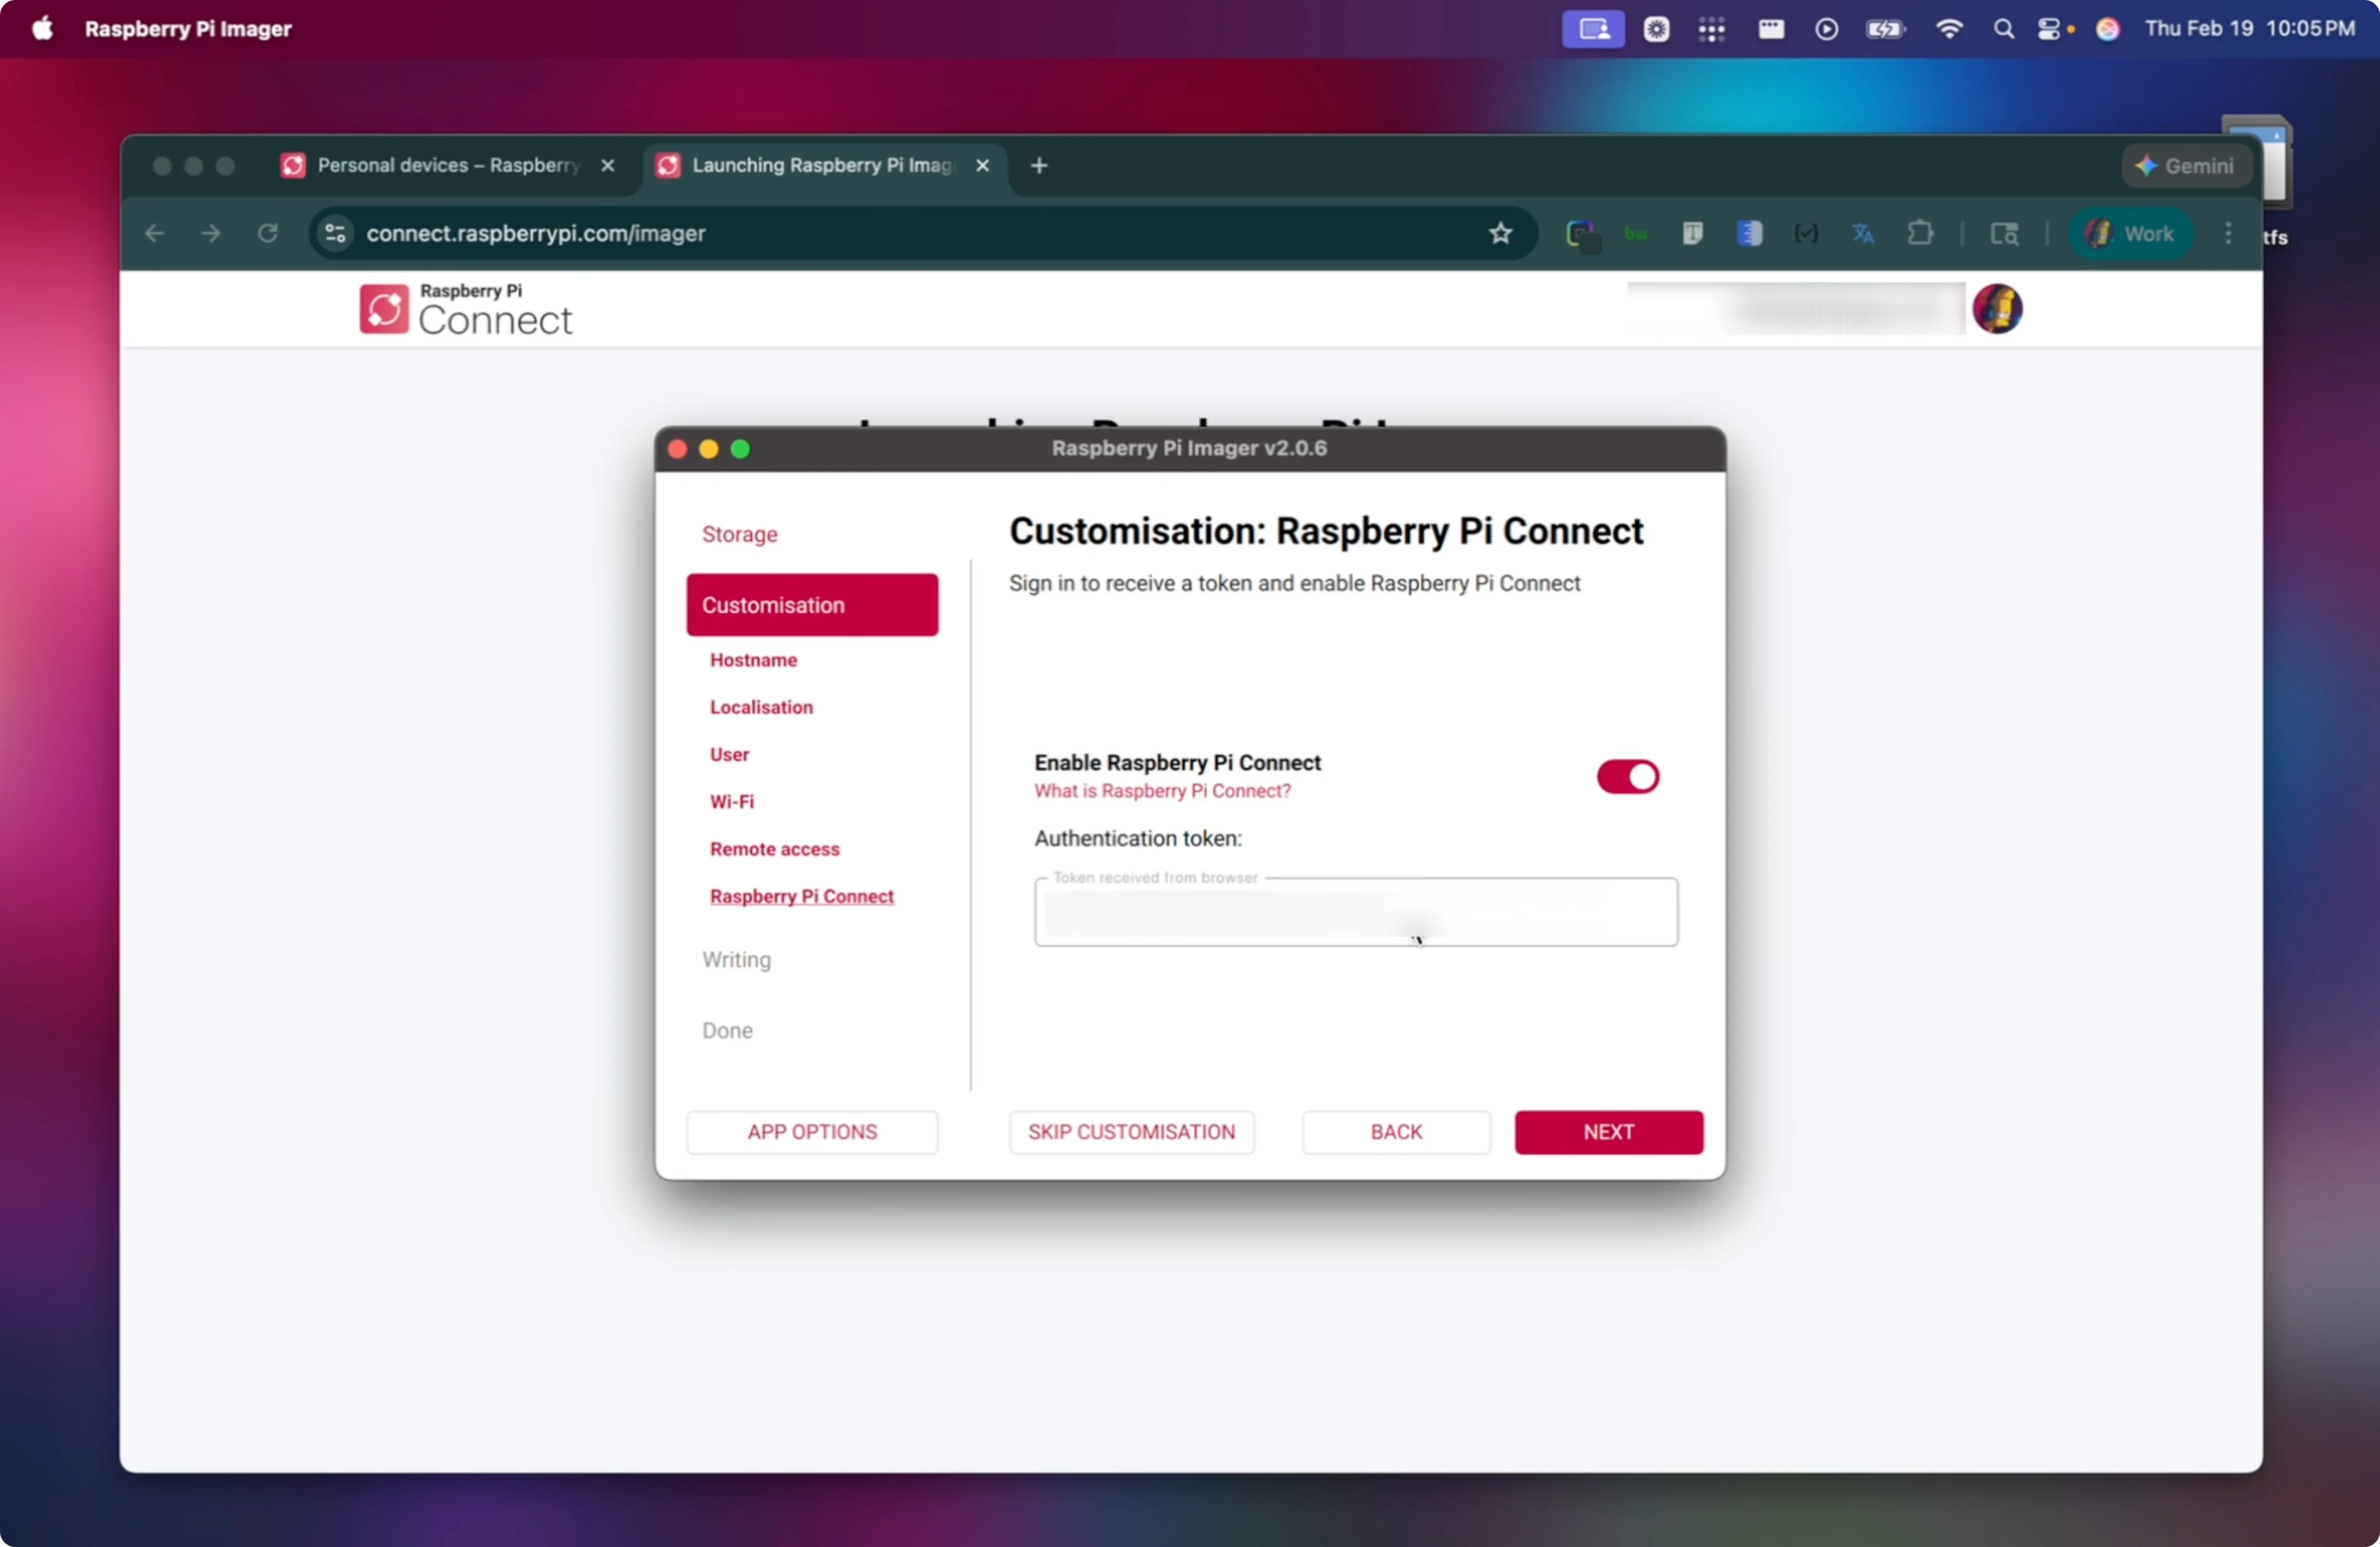Click the BACK button
The image size is (2380, 1547).
1395,1131
